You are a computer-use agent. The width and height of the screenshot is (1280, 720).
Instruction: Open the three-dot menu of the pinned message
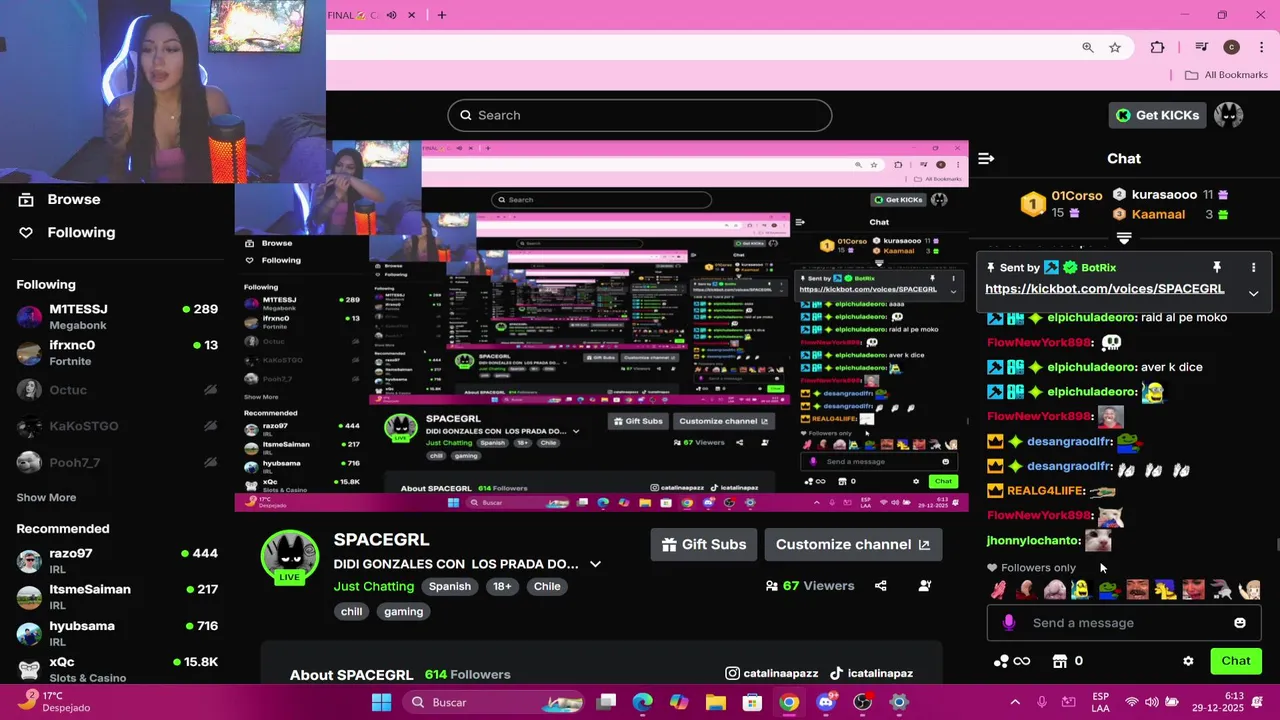1253,267
